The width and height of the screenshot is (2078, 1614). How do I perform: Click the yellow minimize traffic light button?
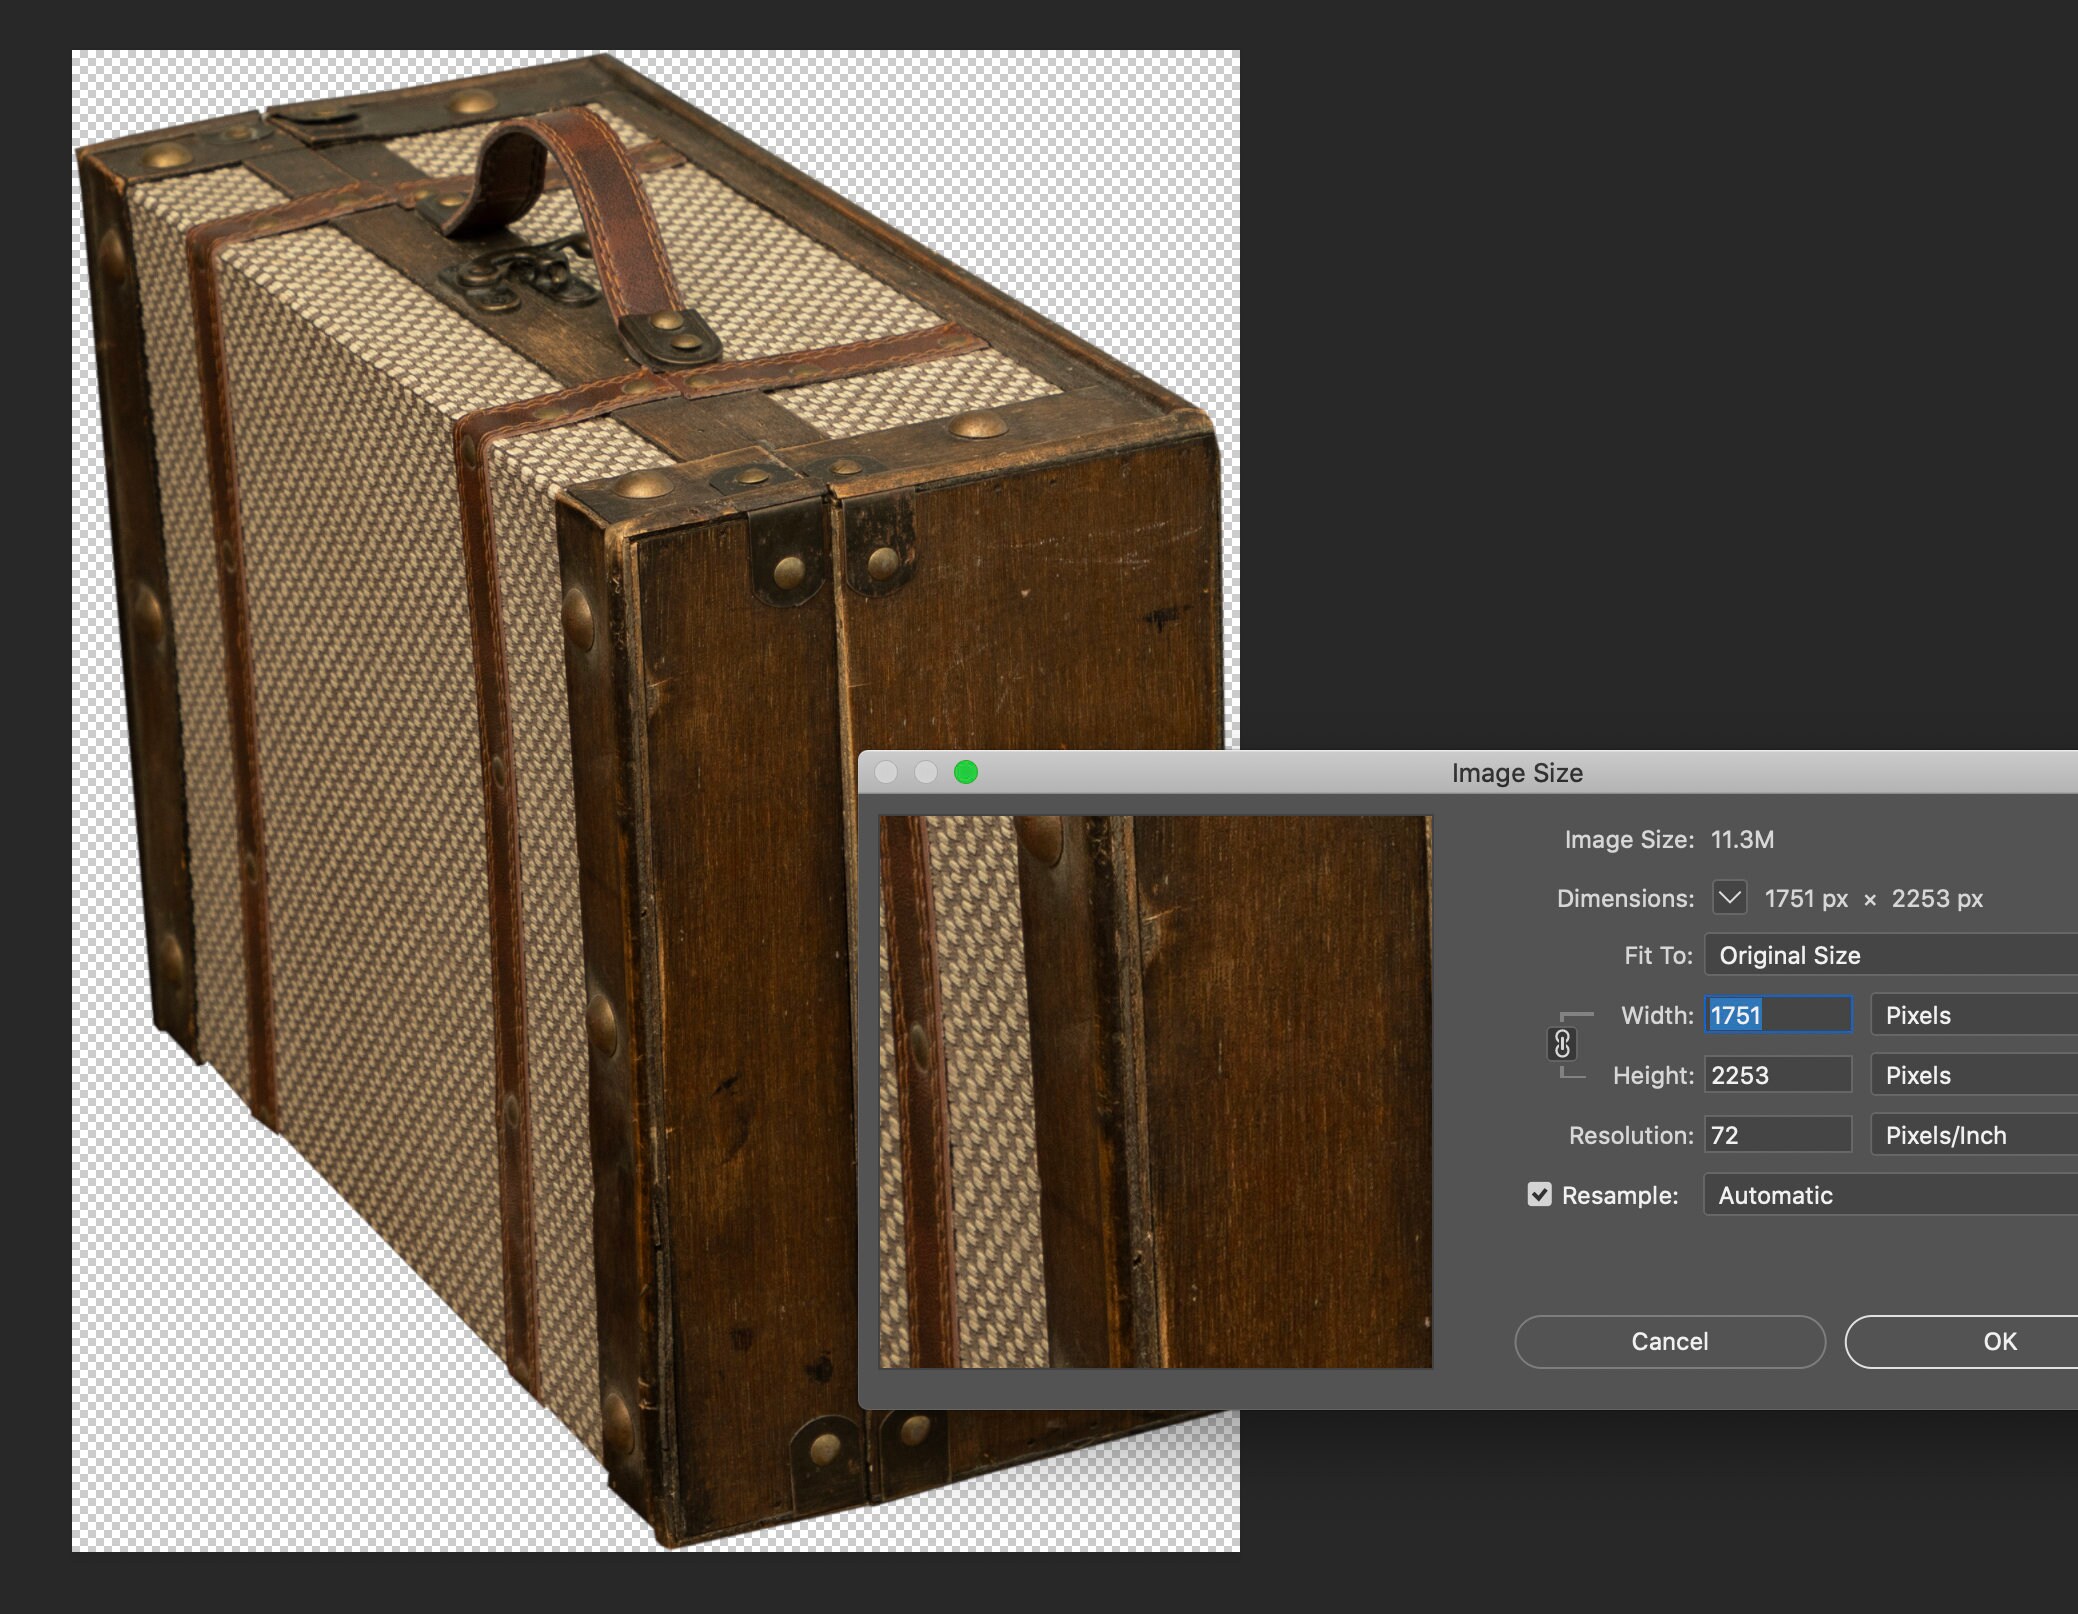point(926,772)
